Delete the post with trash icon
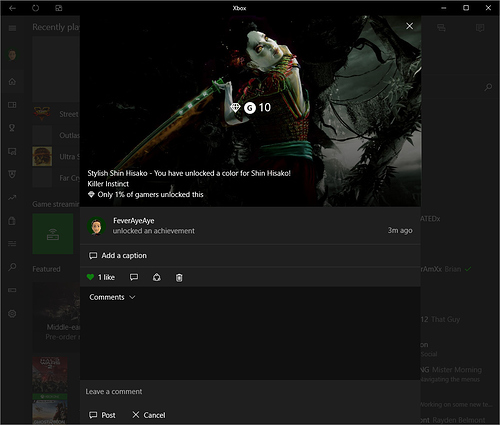Image resolution: width=500 pixels, height=425 pixels. 179,277
